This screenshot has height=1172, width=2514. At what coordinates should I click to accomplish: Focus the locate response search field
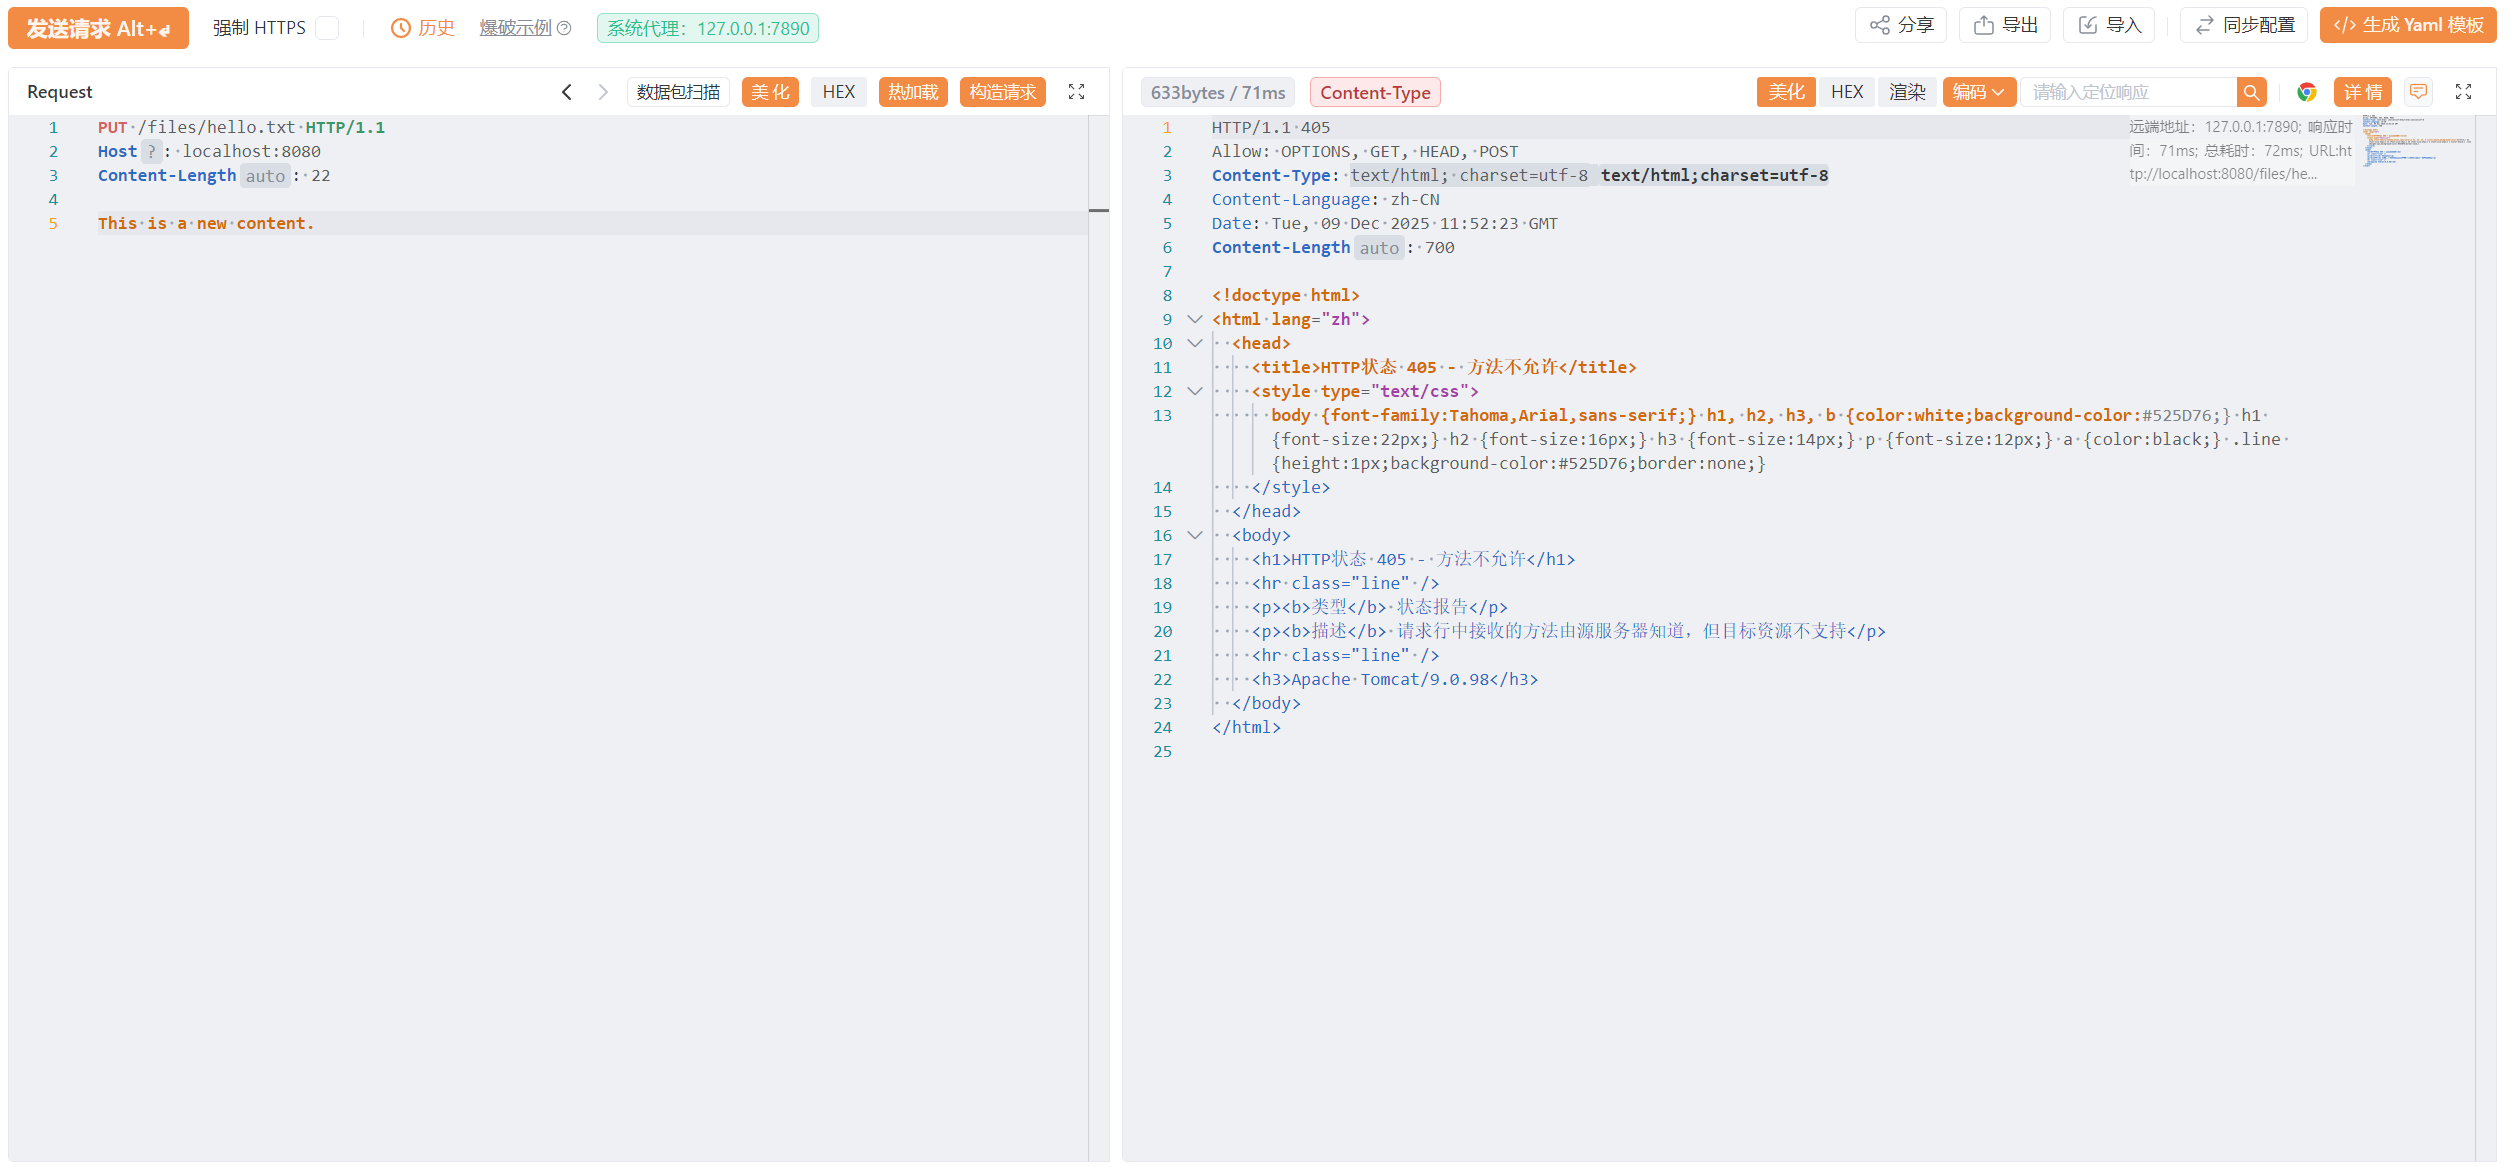point(2128,92)
